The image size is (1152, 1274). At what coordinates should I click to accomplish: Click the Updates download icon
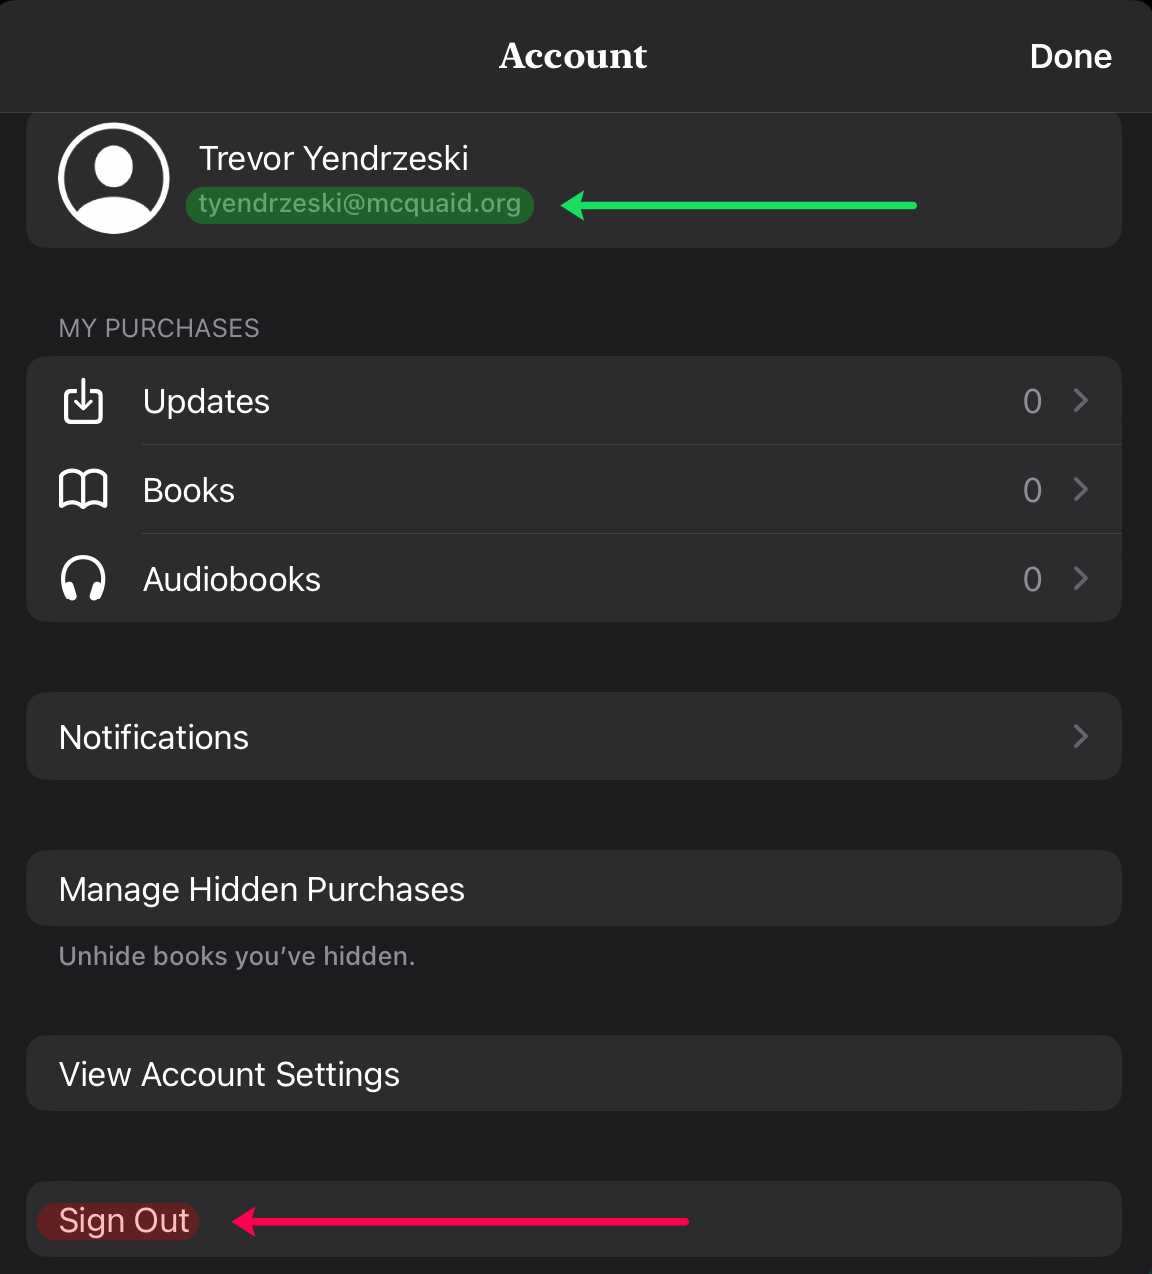84,401
